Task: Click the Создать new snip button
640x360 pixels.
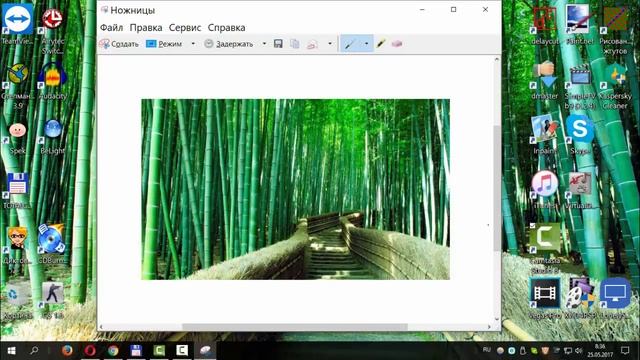Action: coord(119,44)
